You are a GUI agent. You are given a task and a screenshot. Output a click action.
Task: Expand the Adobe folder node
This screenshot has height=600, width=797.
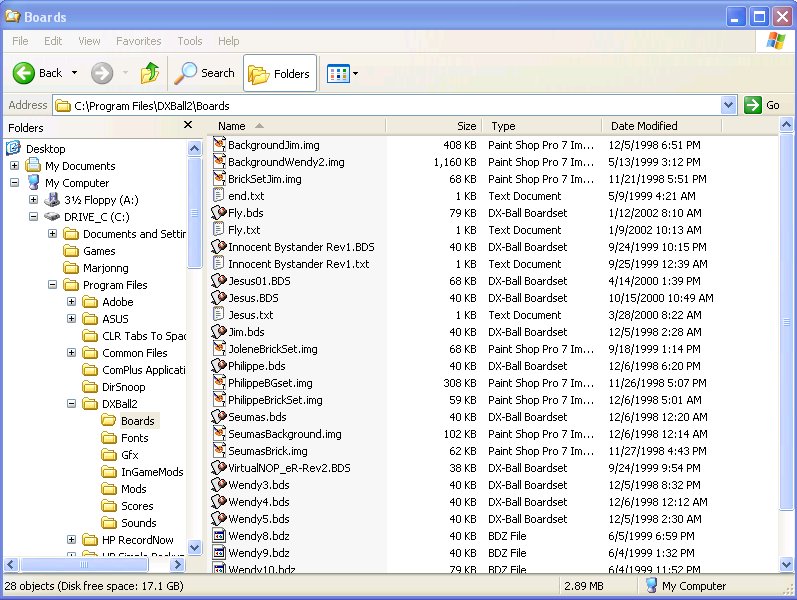click(72, 302)
